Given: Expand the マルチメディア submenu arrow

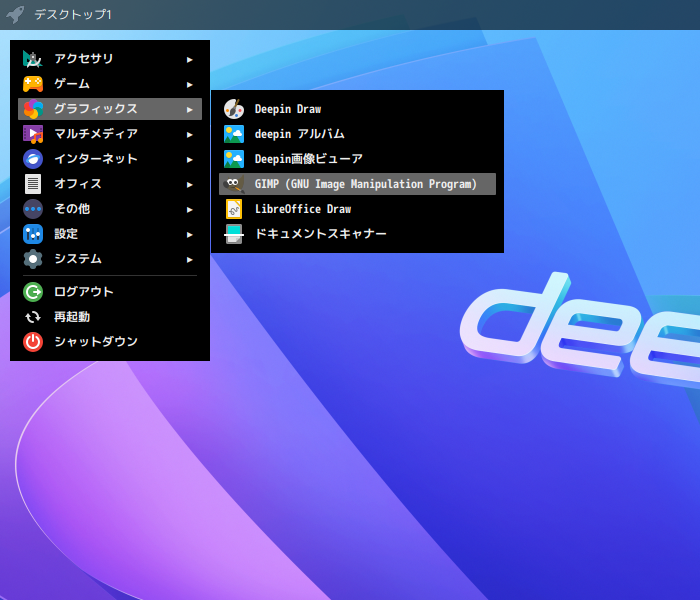Looking at the screenshot, I should (190, 134).
